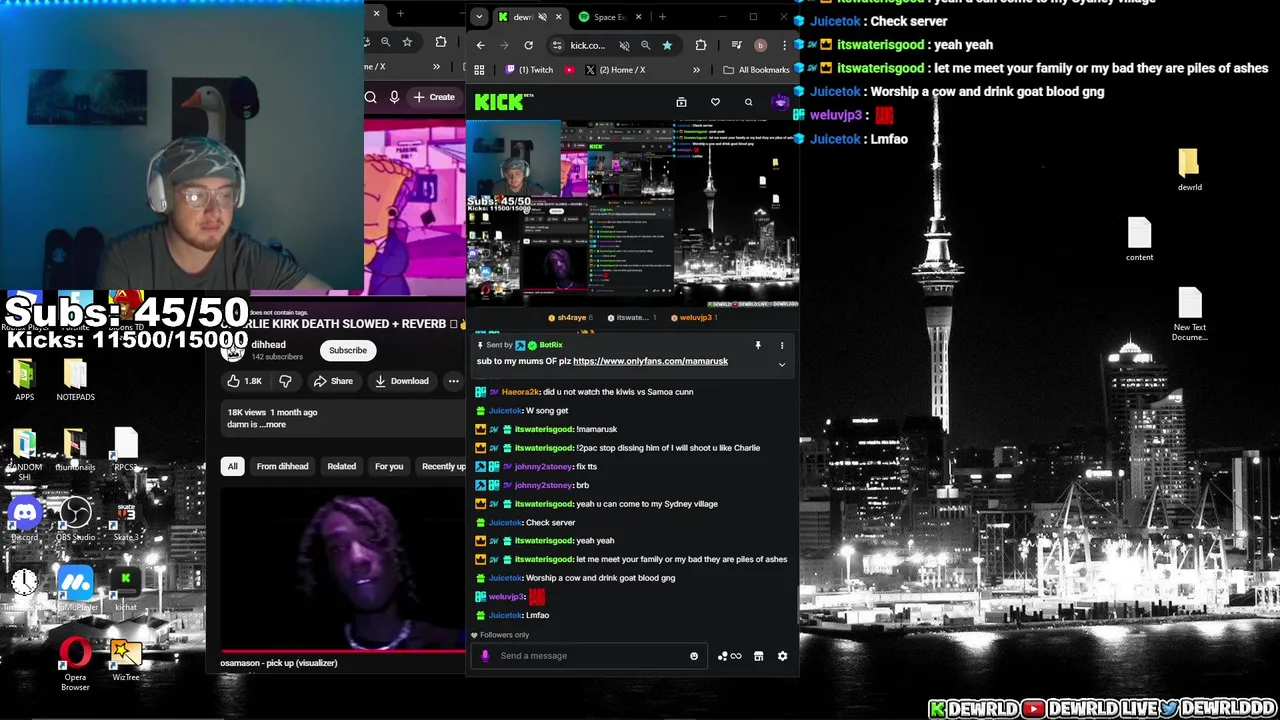Expand YouTube description with ...more
The image size is (1280, 720).
click(272, 424)
